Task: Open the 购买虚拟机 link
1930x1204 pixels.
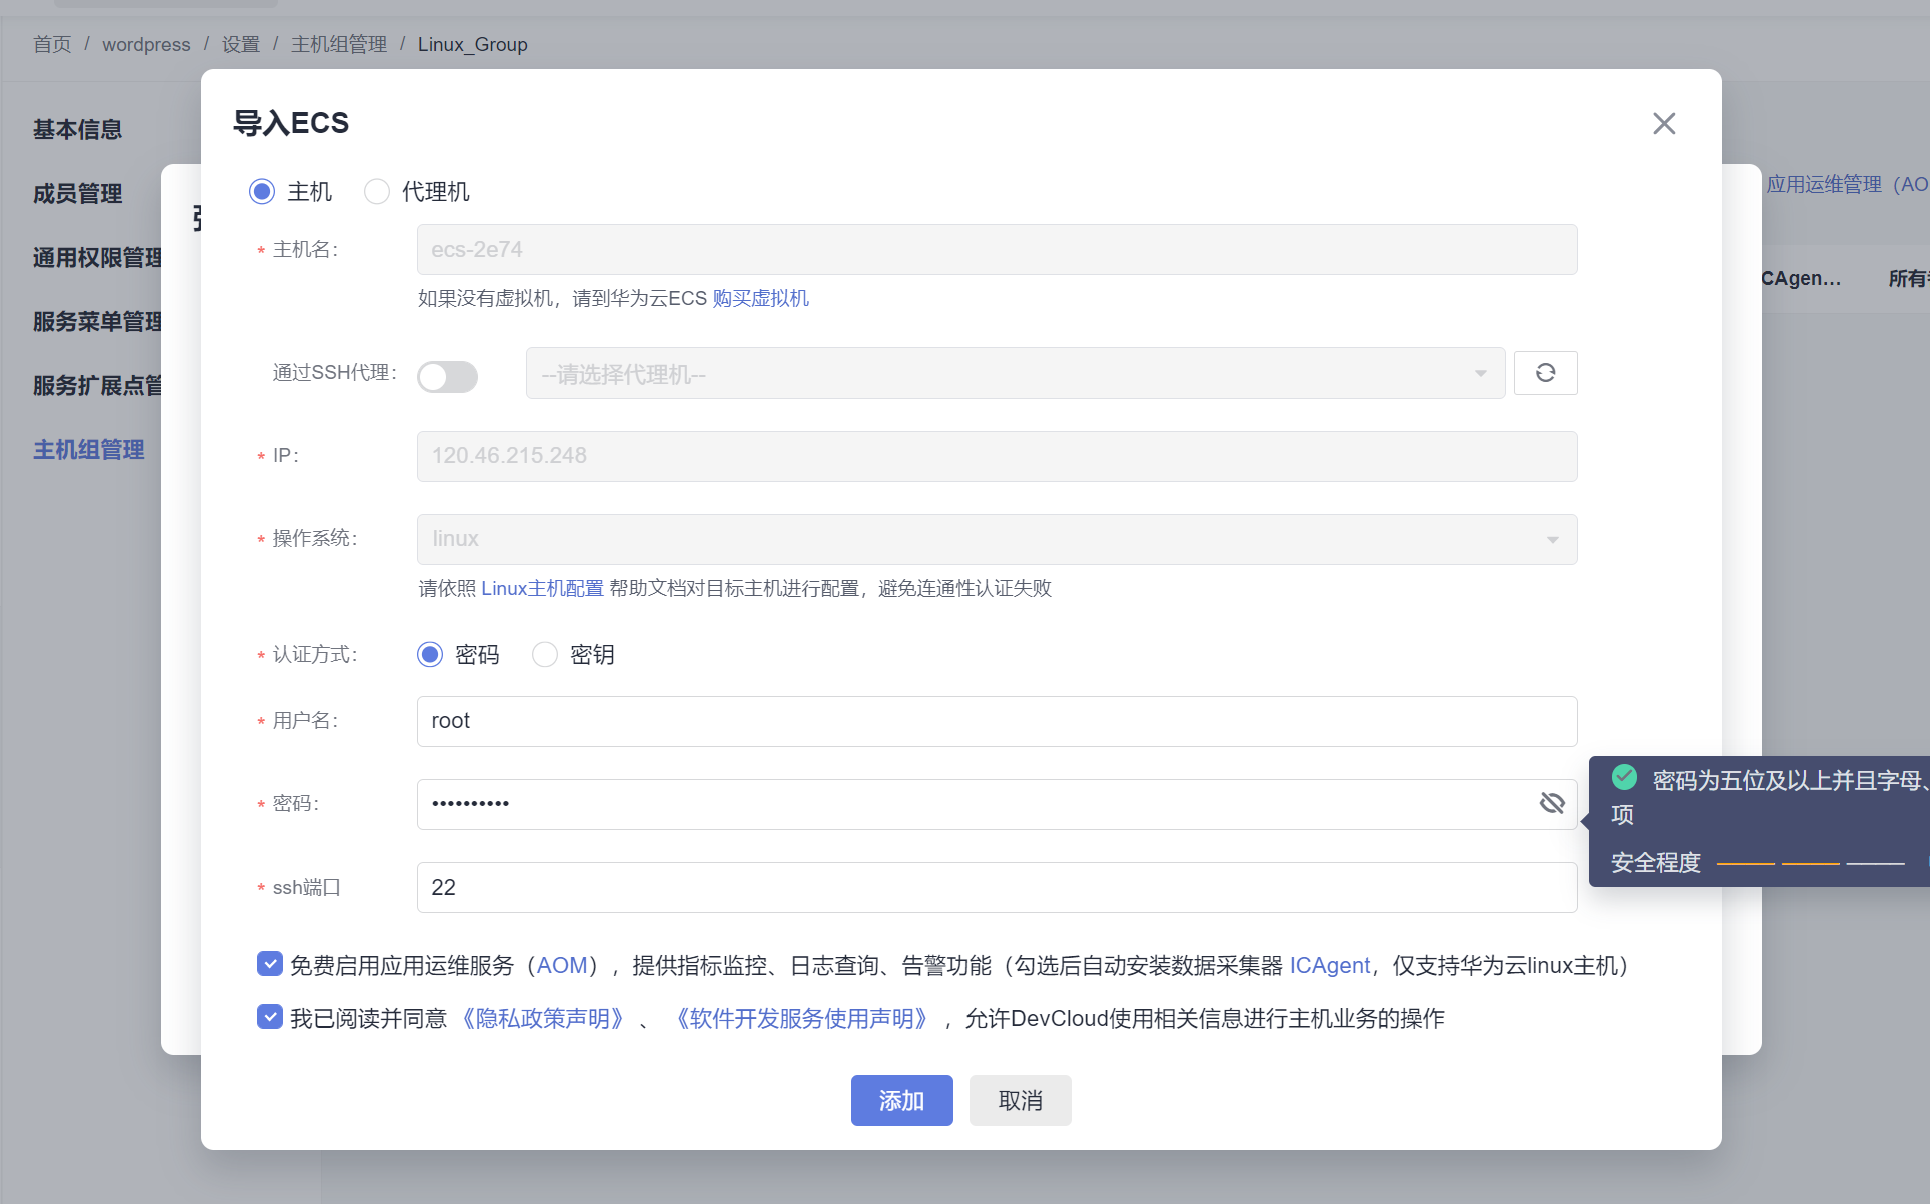Action: [x=760, y=299]
